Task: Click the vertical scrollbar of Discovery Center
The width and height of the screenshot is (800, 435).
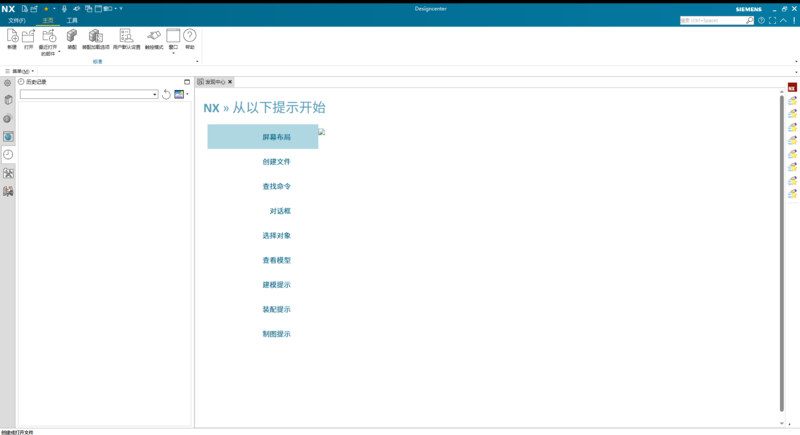Action: [x=782, y=253]
